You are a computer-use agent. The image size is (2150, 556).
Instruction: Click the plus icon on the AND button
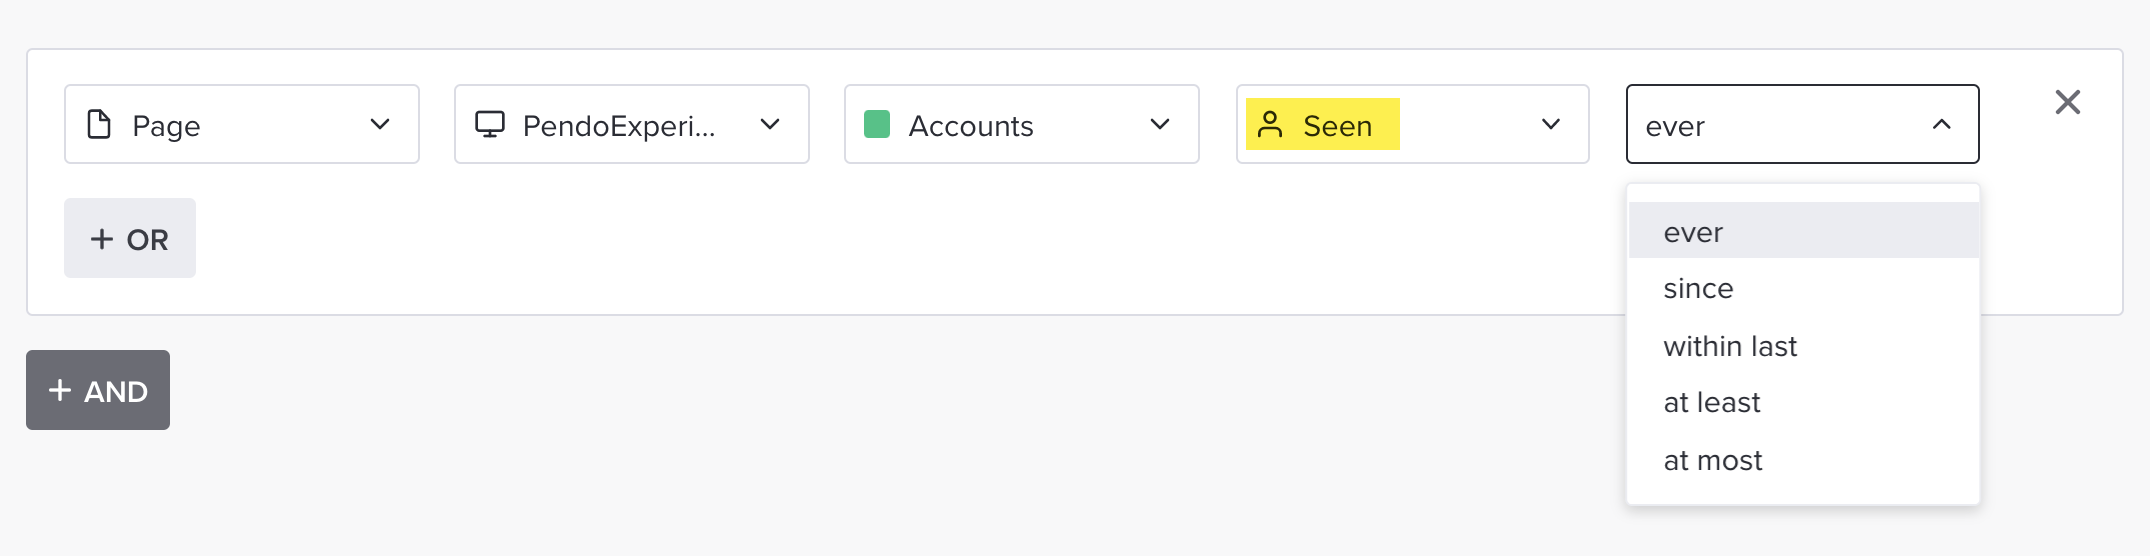pyautogui.click(x=60, y=390)
